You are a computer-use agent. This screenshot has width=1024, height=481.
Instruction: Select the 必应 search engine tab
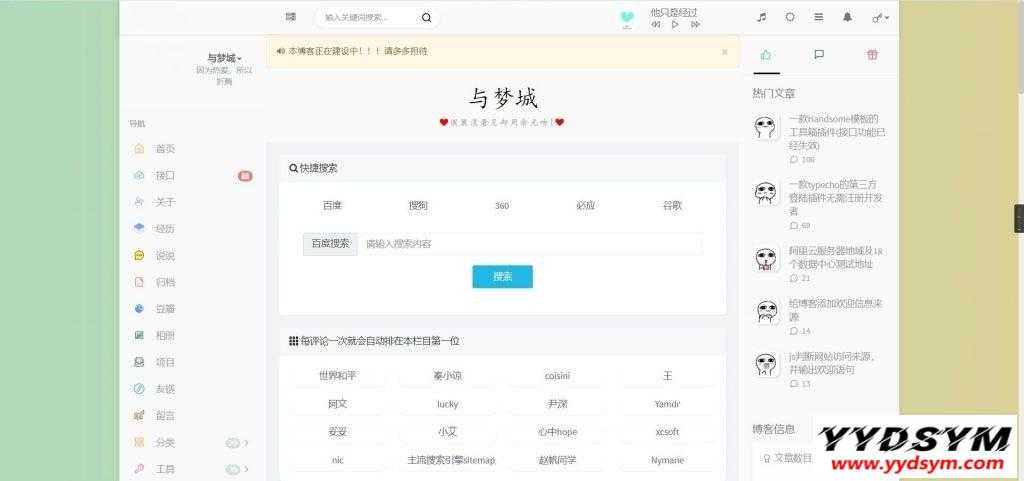586,206
